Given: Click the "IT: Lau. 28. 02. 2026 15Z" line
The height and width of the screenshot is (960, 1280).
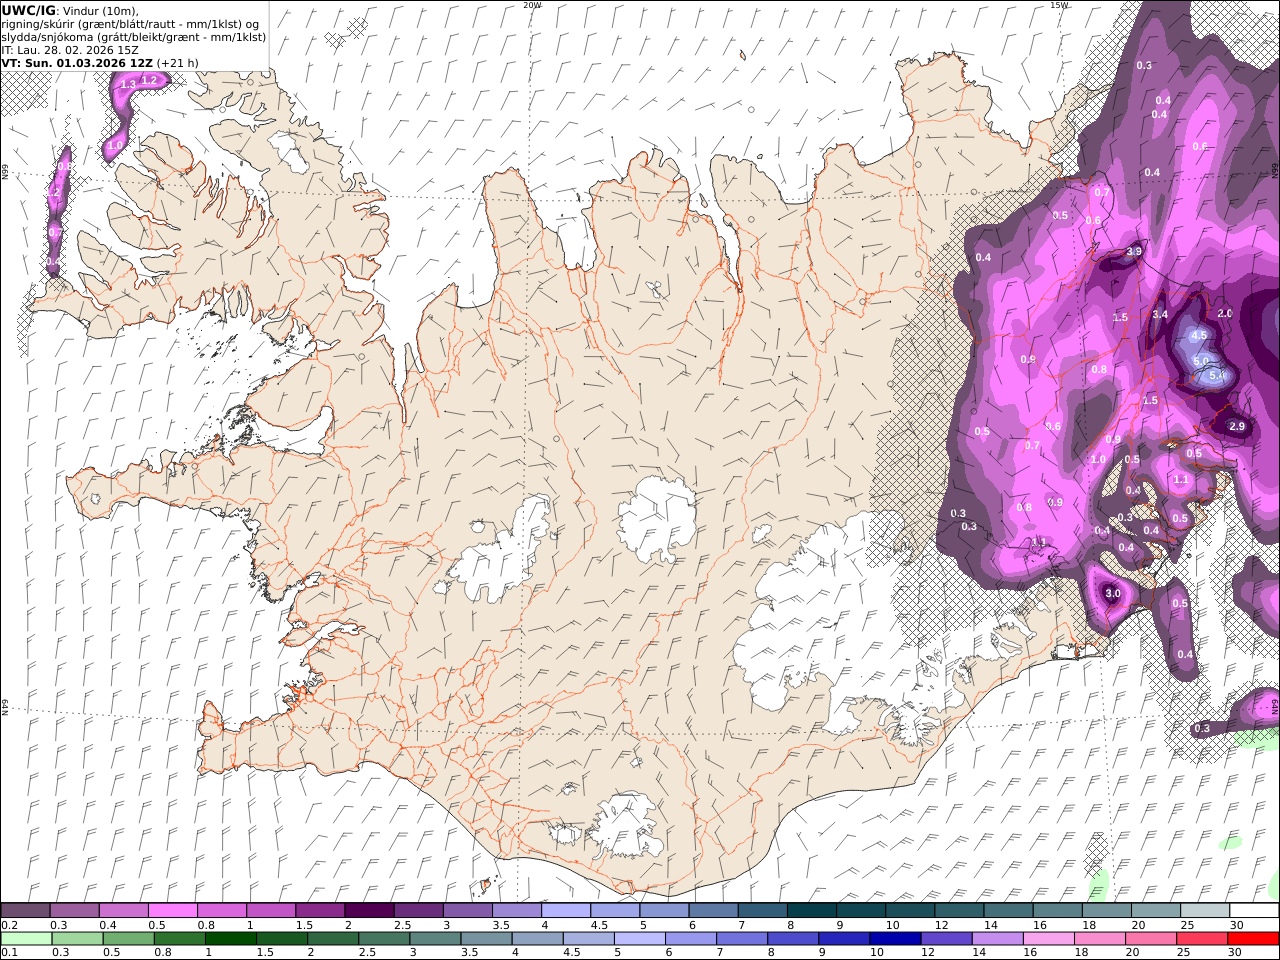Looking at the screenshot, I should click(x=70, y=49).
